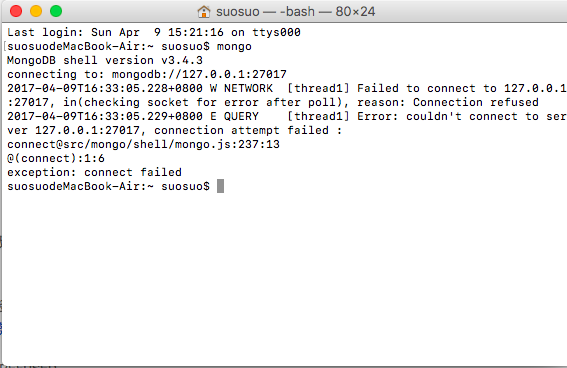Click the 'Last login' date line
The height and width of the screenshot is (368, 567).
click(x=154, y=33)
